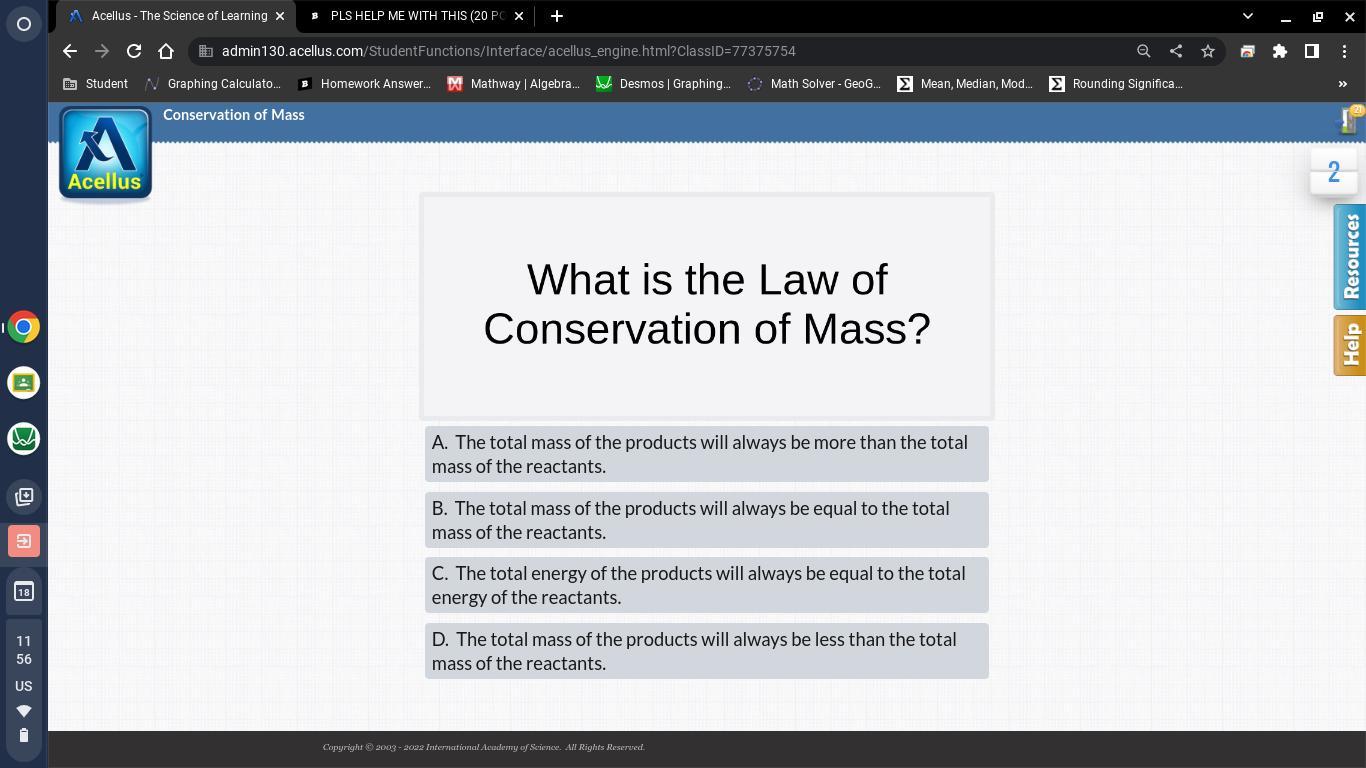The height and width of the screenshot is (768, 1366).
Task: Open the tab search dropdown arrow
Action: point(1247,16)
